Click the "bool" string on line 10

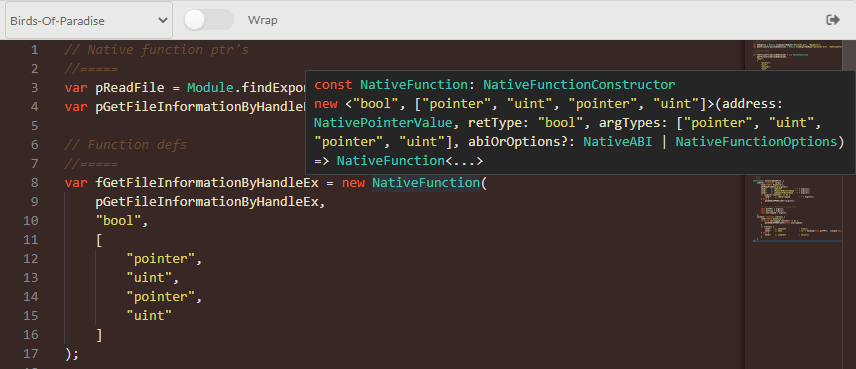tap(118, 221)
